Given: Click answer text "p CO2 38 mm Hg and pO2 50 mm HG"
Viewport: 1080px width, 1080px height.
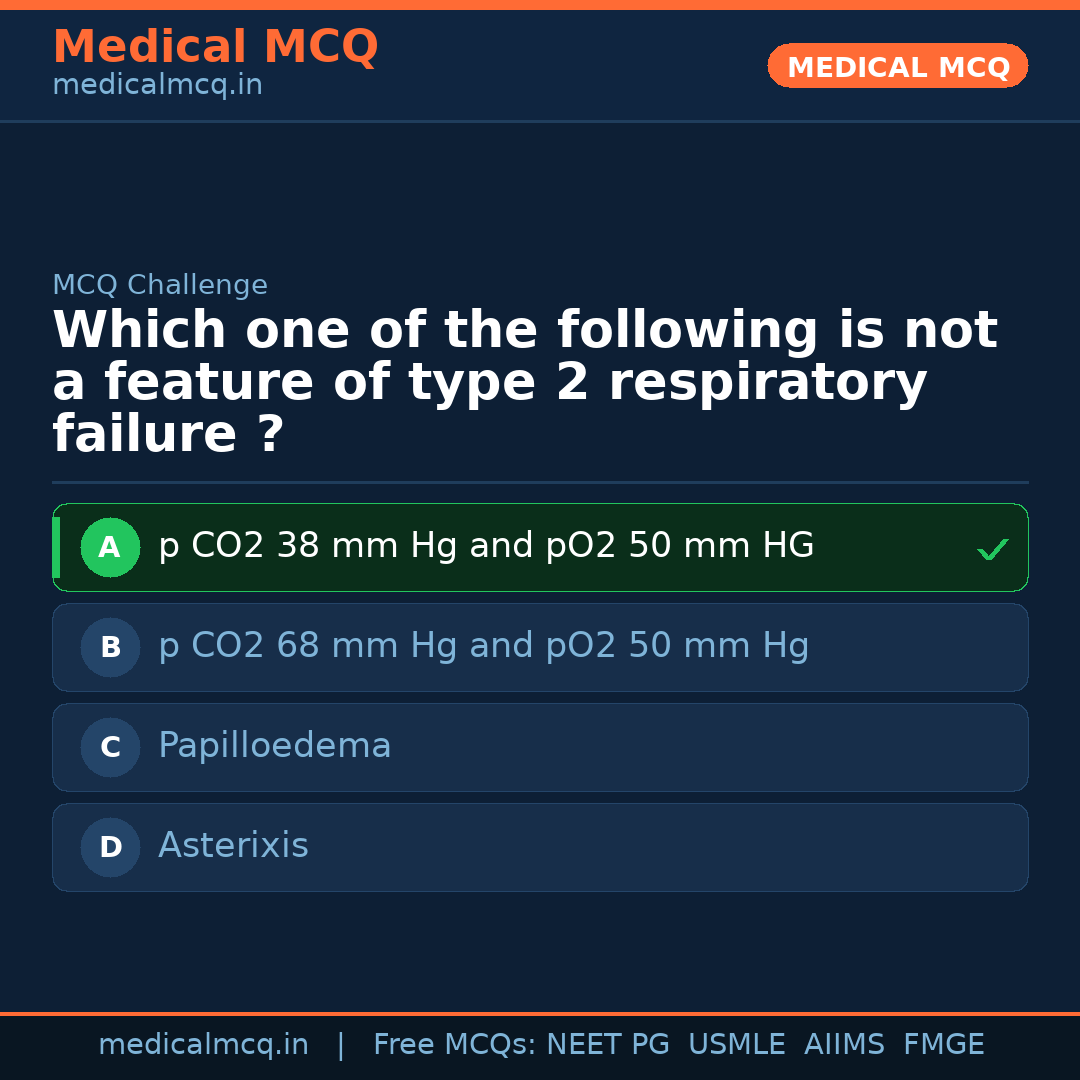Looking at the screenshot, I should pyautogui.click(x=486, y=546).
